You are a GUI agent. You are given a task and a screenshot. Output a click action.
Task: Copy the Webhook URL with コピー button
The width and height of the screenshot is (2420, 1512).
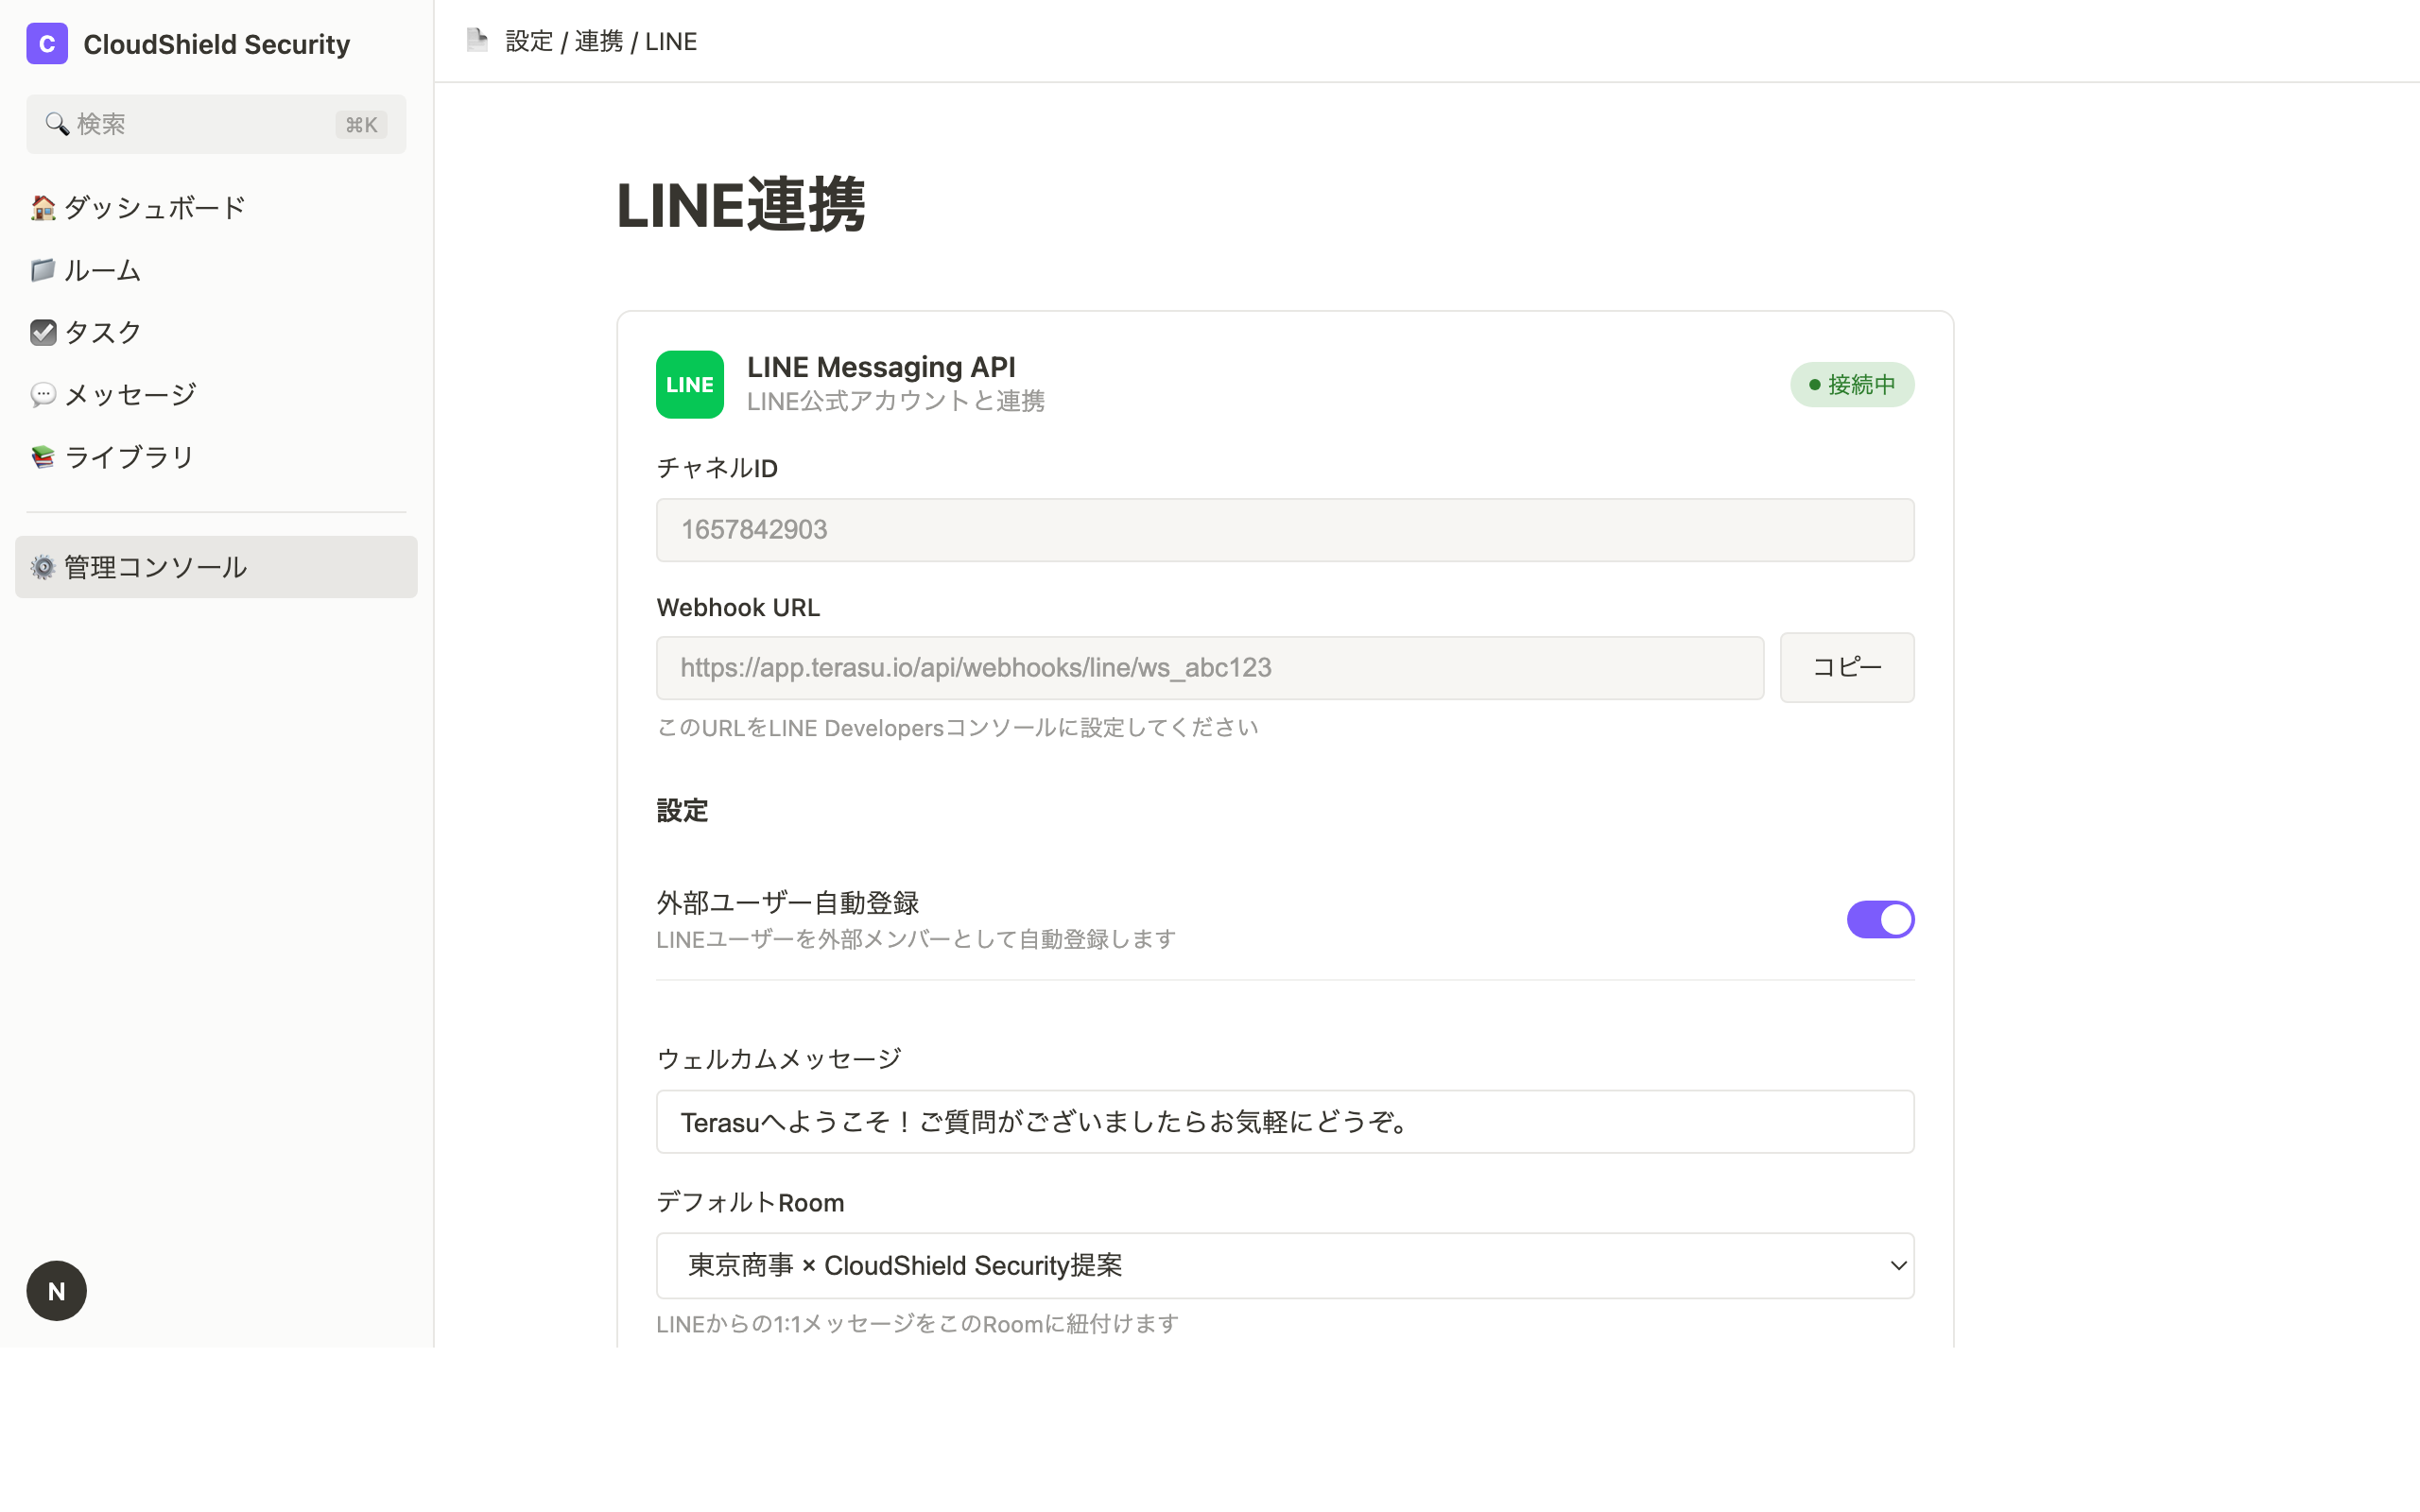pyautogui.click(x=1846, y=667)
